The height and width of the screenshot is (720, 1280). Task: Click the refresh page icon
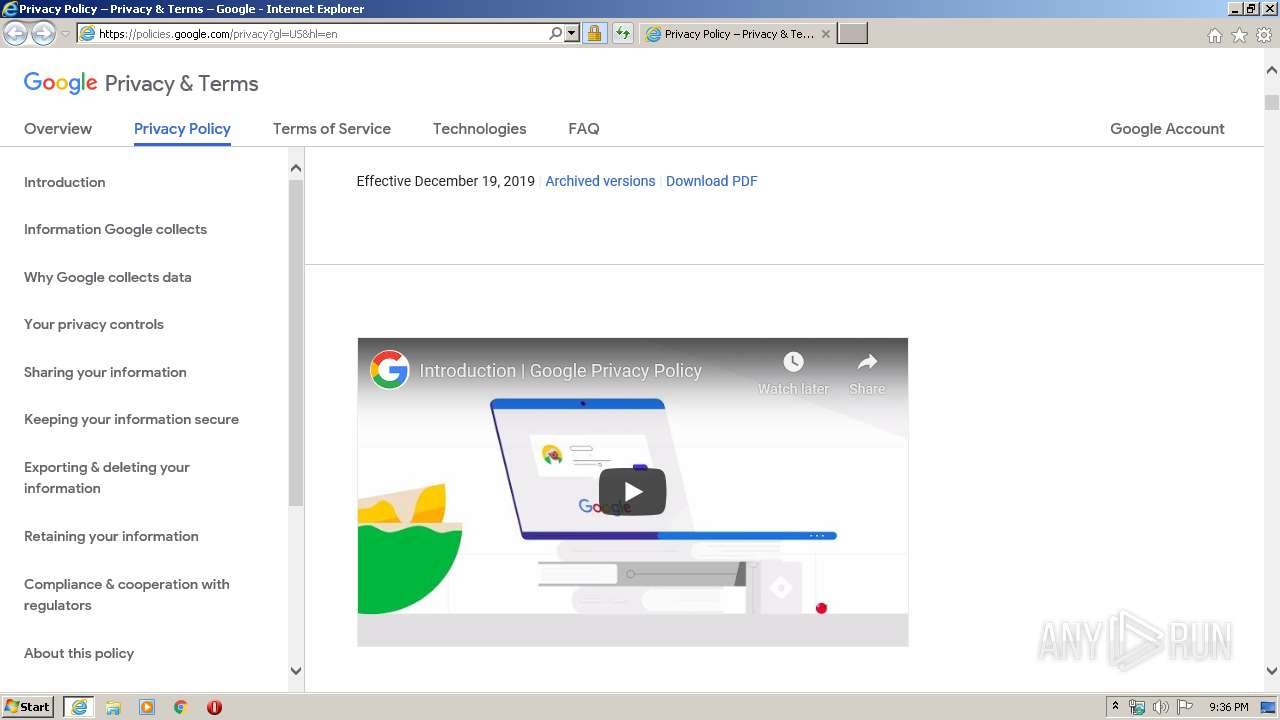(x=623, y=34)
